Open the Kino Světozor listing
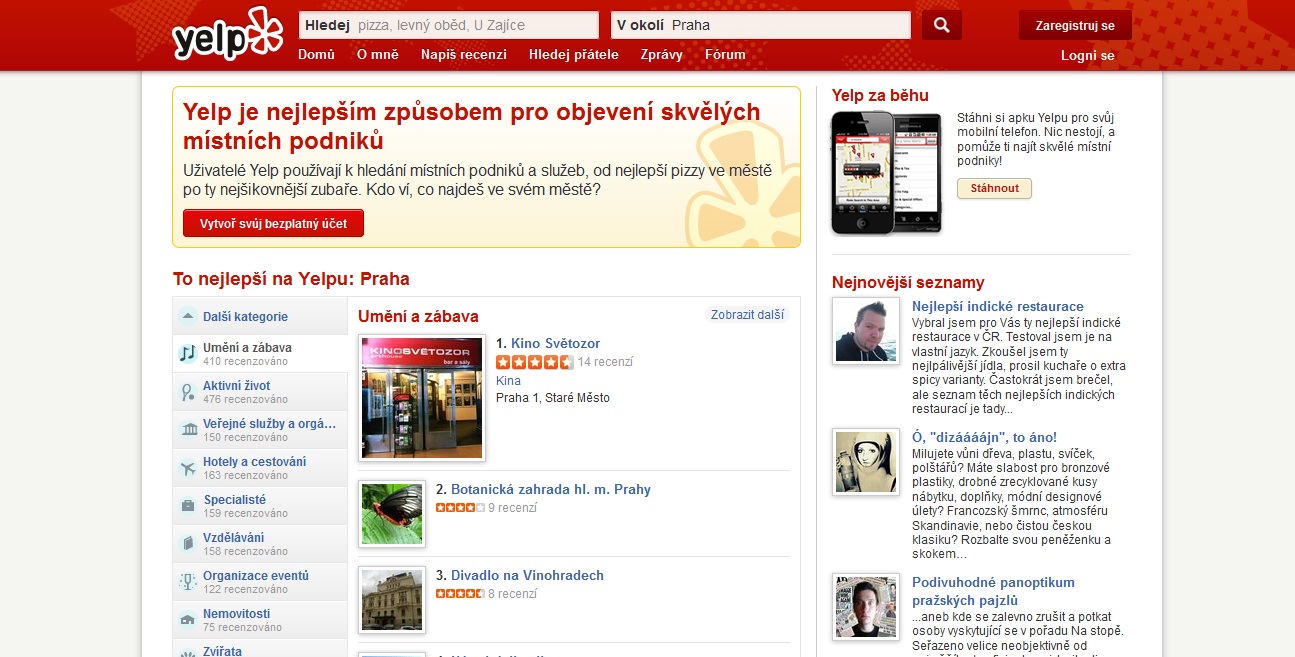 (555, 343)
